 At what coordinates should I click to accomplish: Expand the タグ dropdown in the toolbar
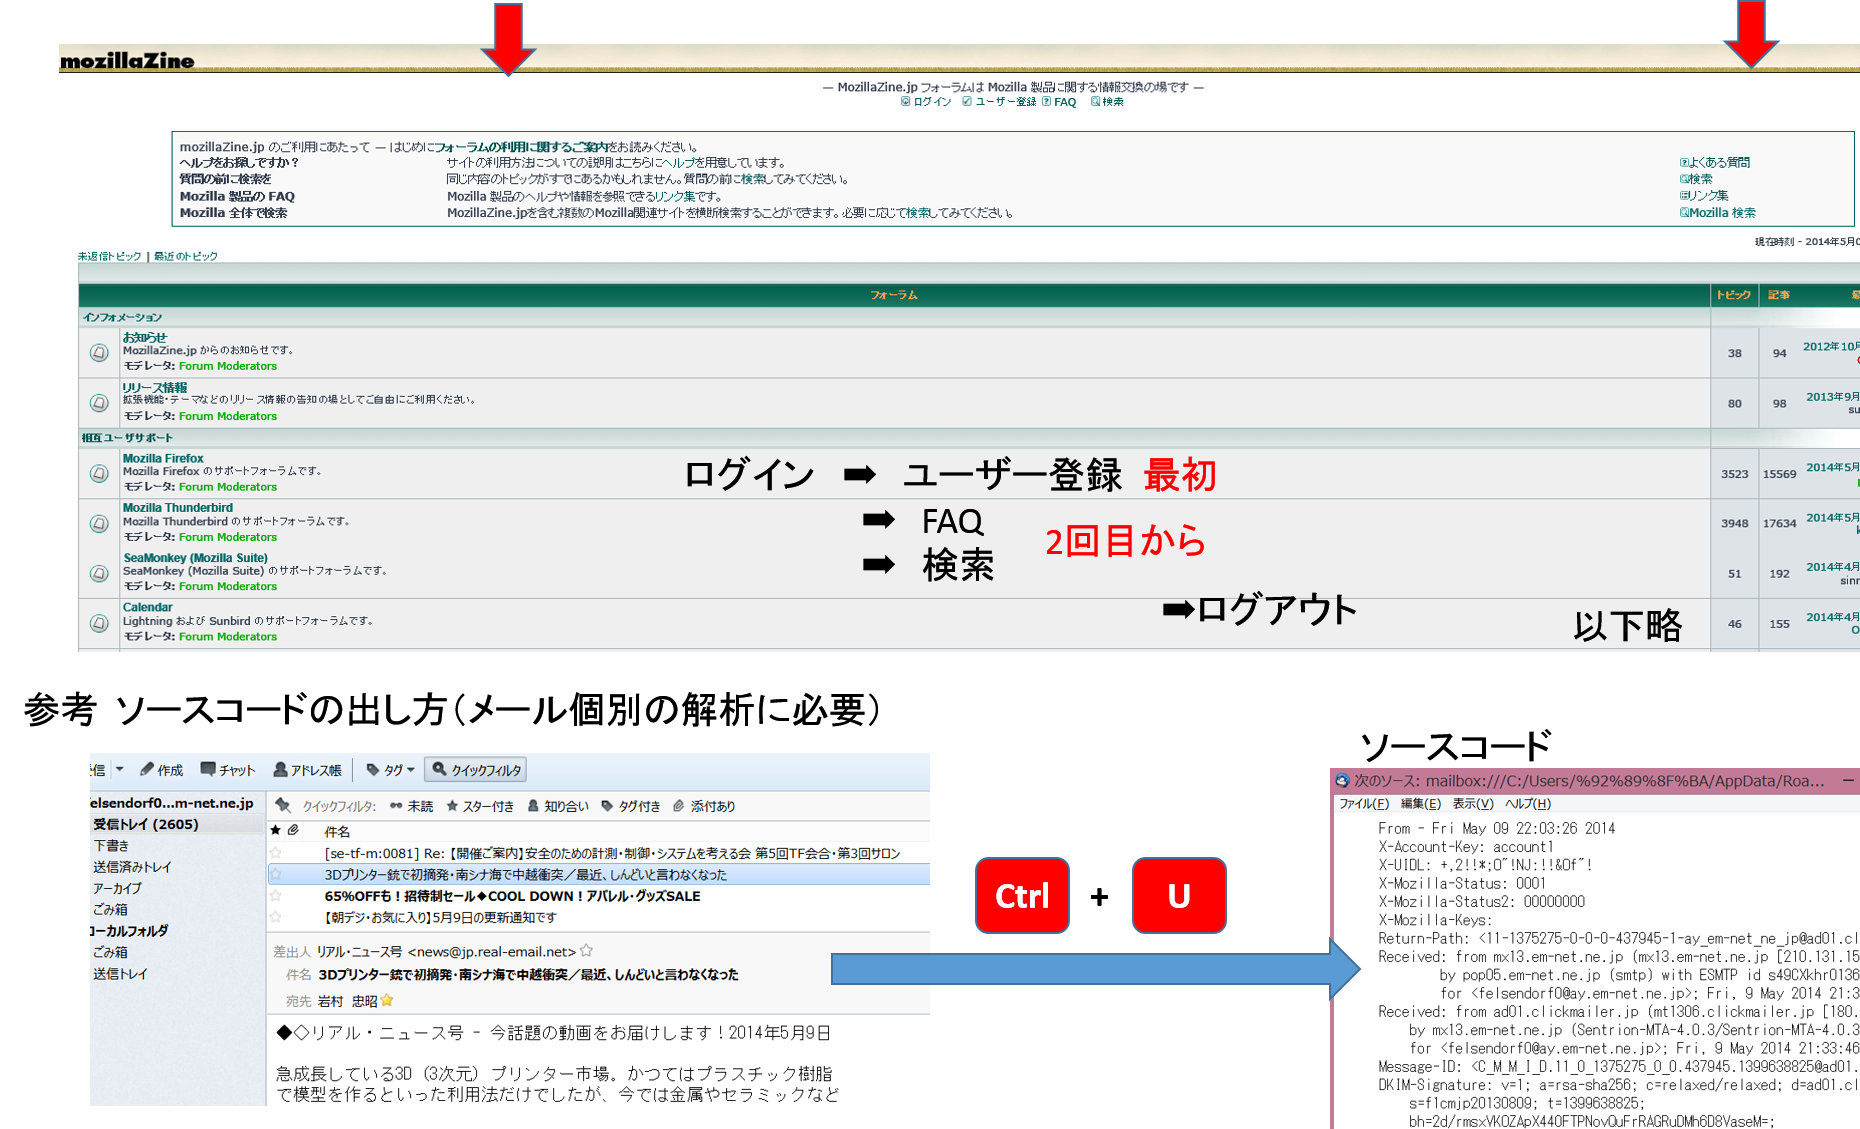[x=391, y=769]
